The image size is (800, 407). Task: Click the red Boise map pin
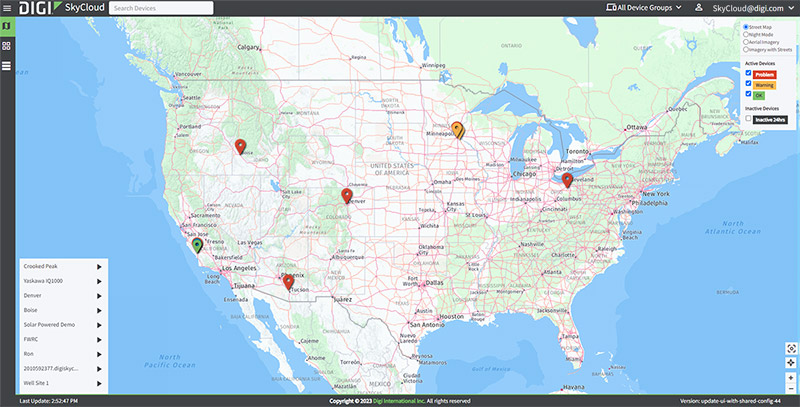(240, 147)
